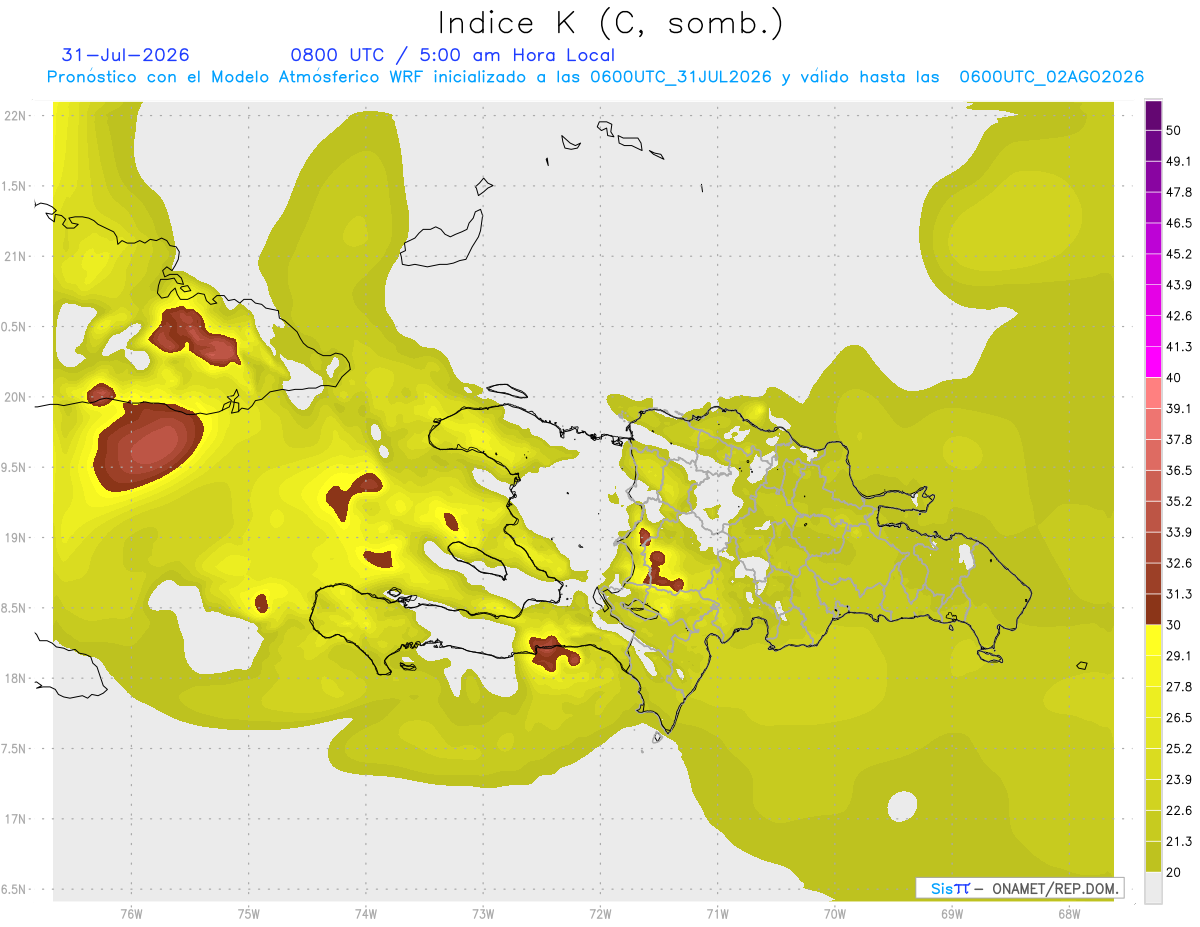Click the '73W' longitude label
Screen dimensions: 1200x927
click(x=483, y=914)
